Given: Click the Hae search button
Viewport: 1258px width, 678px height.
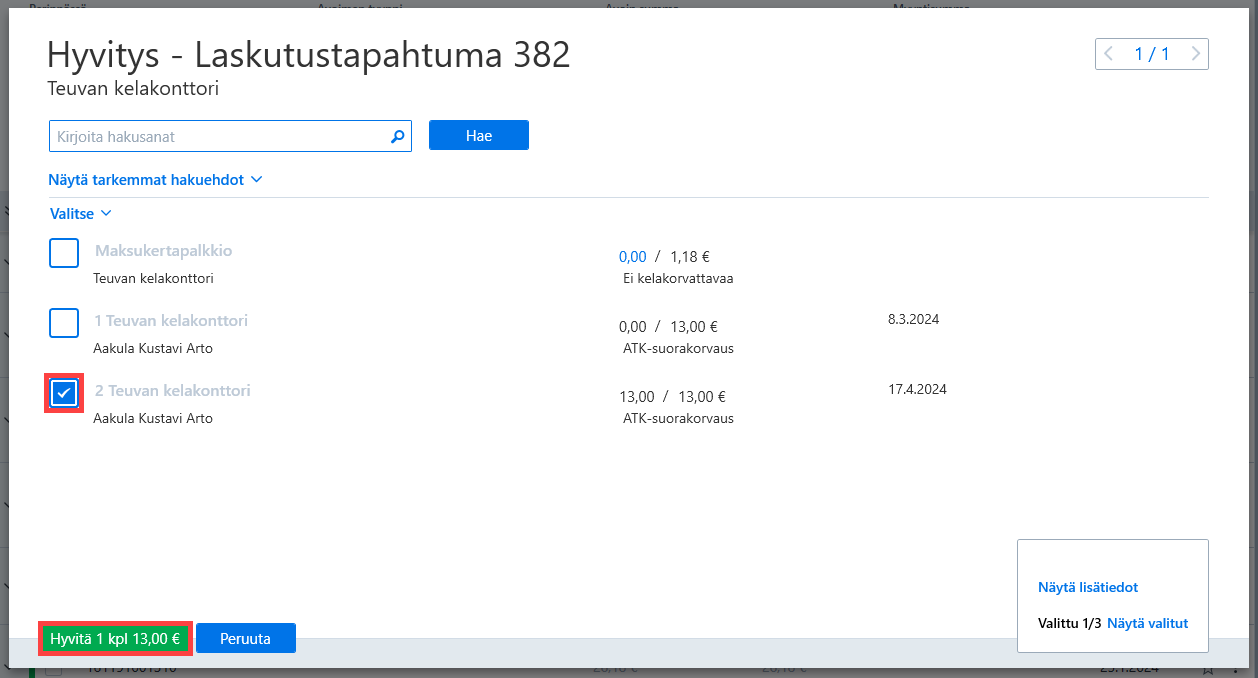Looking at the screenshot, I should tap(479, 136).
